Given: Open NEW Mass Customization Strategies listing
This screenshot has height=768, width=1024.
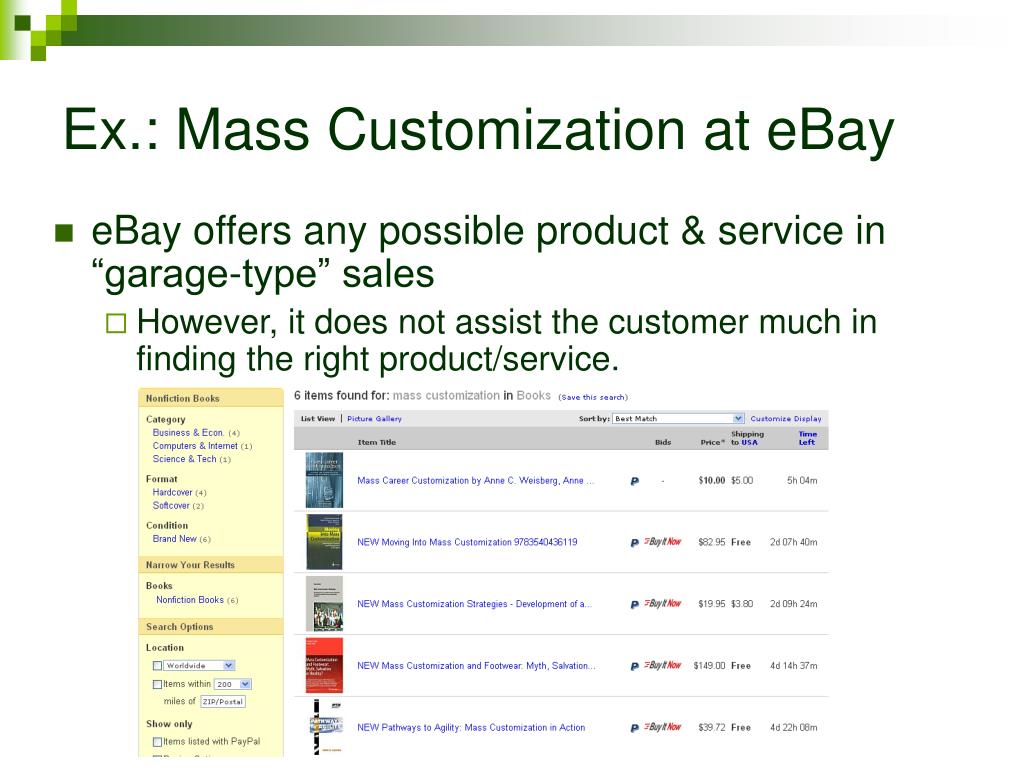Looking at the screenshot, I should coord(474,604).
